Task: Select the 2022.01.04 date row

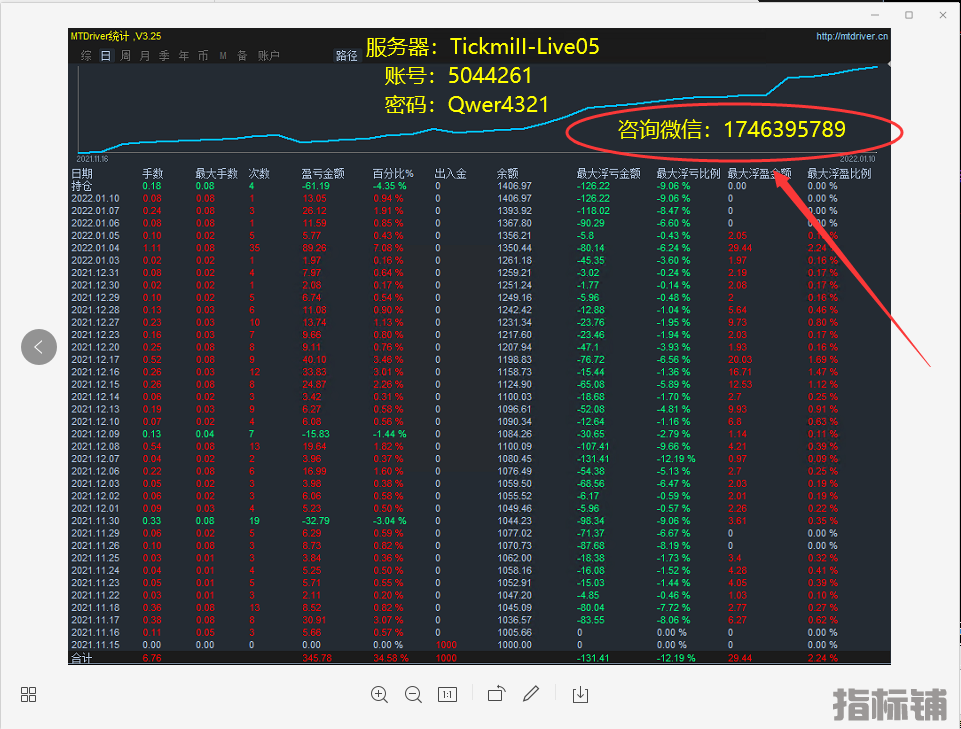Action: 94,247
